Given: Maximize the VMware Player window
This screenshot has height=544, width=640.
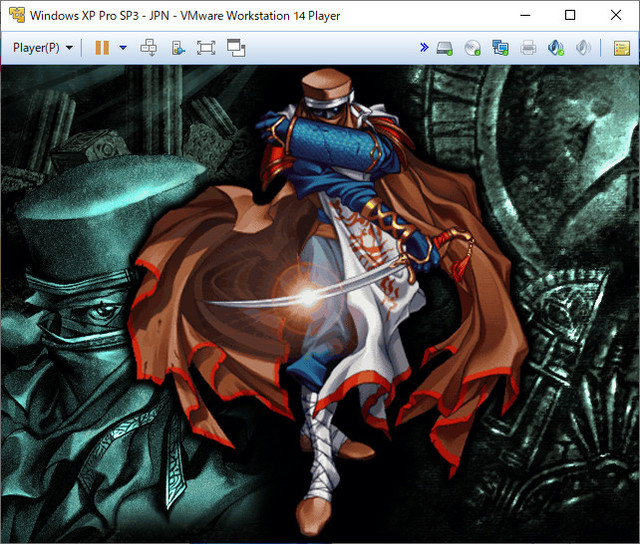Looking at the screenshot, I should [x=570, y=16].
